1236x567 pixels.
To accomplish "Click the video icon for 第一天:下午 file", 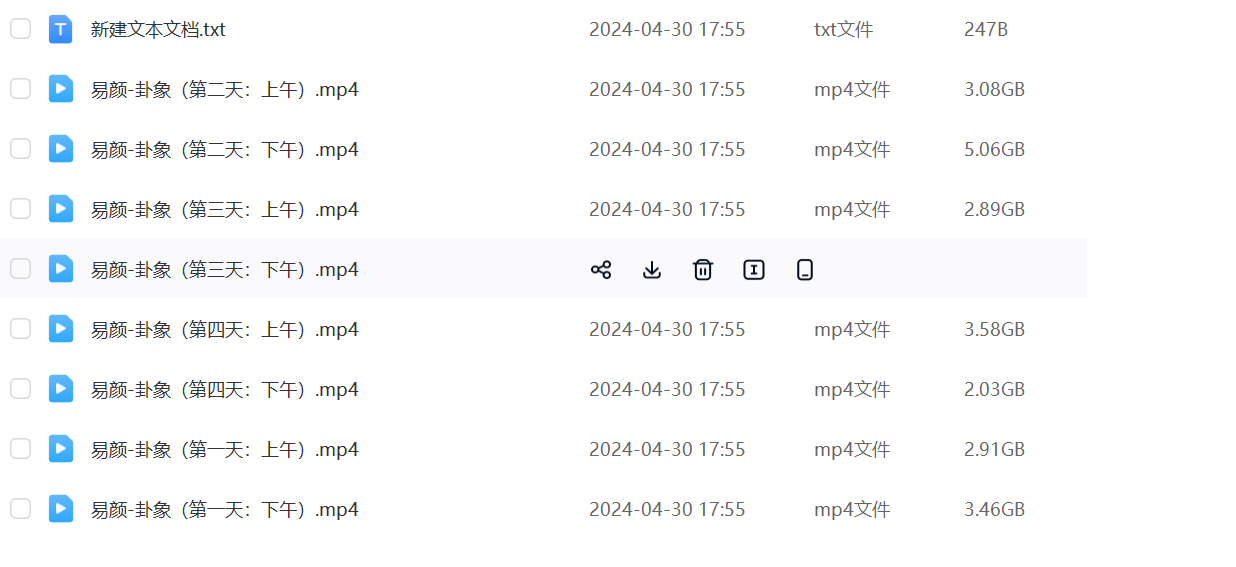I will 61,510.
